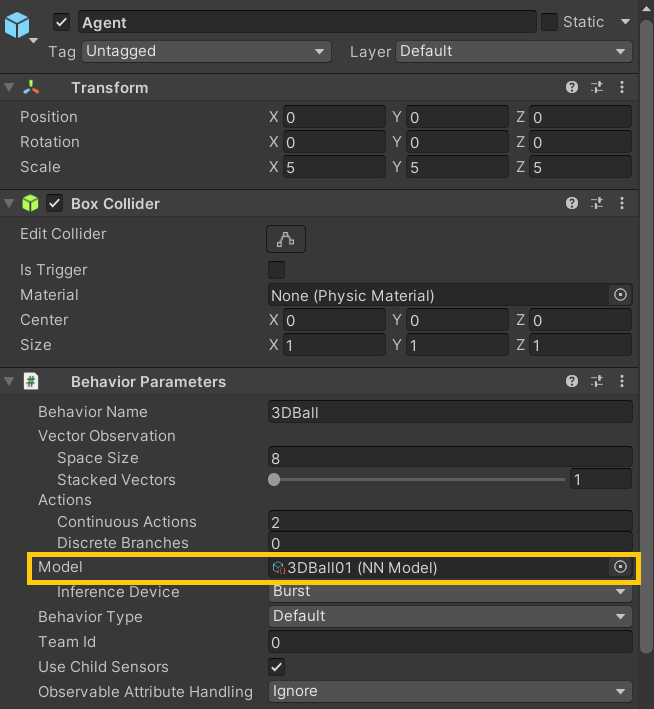Toggle the Agent active checkbox
Screen dimensions: 654x709
click(x=62, y=22)
